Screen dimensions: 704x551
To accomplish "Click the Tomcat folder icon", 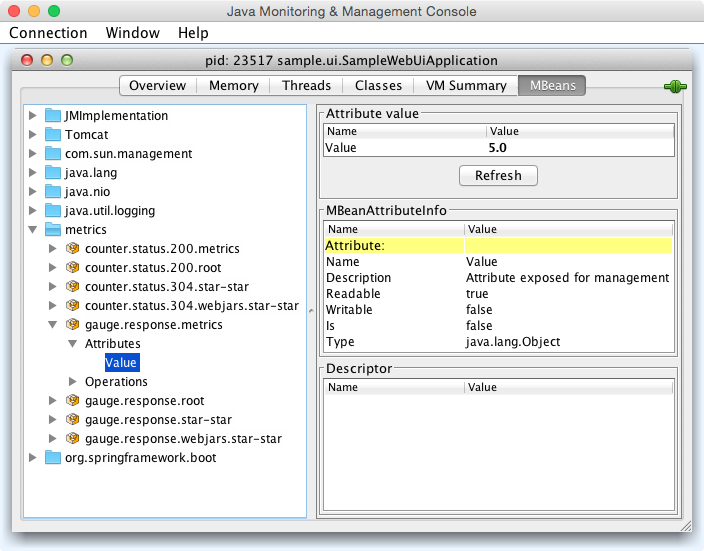I will pos(53,135).
